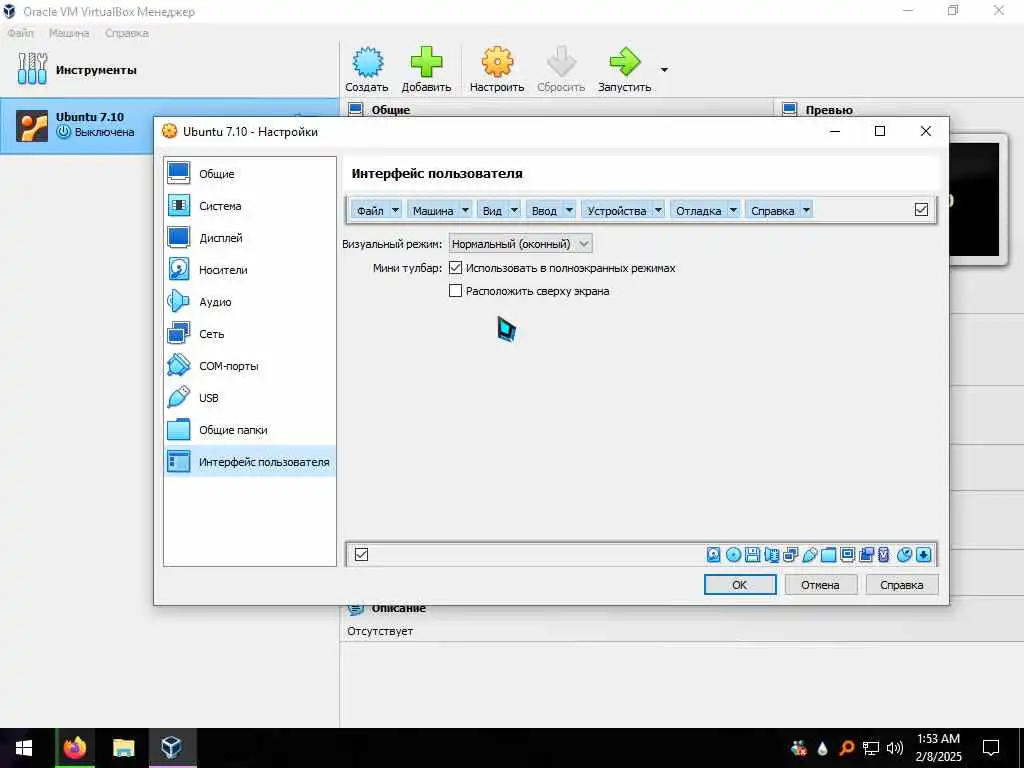This screenshot has height=768, width=1024.
Task: Select the Ubuntu 7.10 VM icon in list
Action: 32,126
